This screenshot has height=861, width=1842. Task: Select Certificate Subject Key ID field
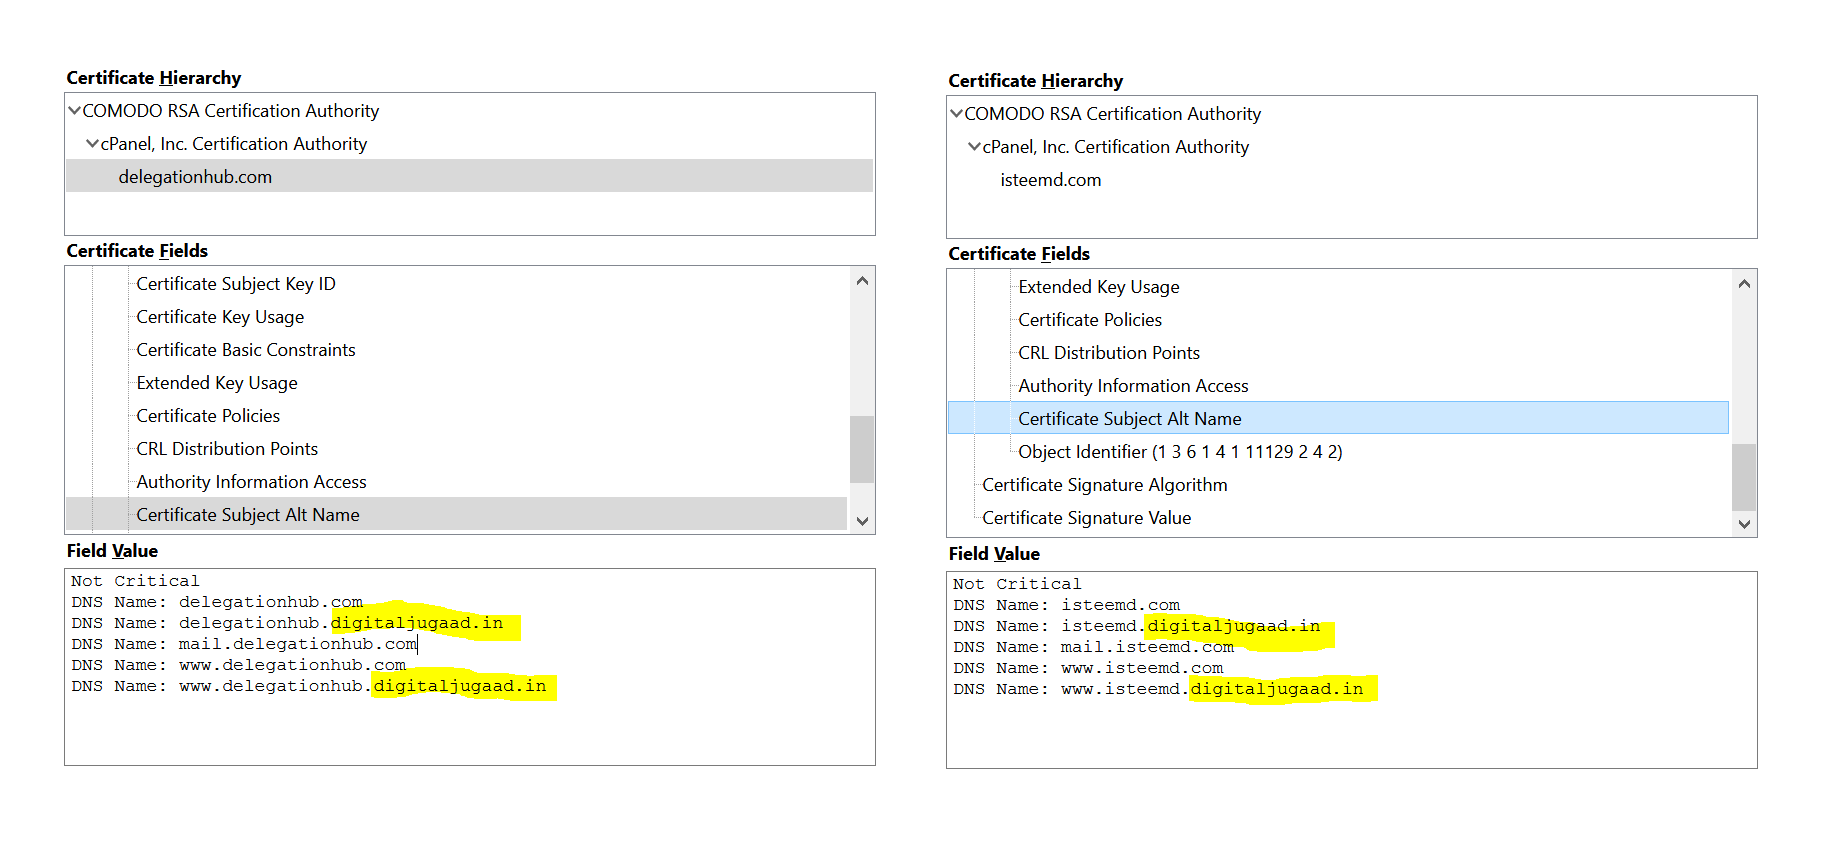[x=236, y=284]
